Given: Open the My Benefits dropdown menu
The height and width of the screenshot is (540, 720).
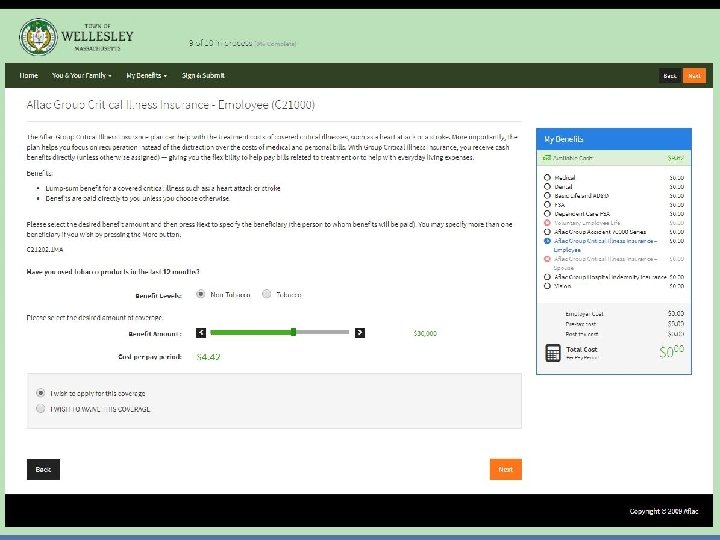Looking at the screenshot, I should click(x=146, y=75).
